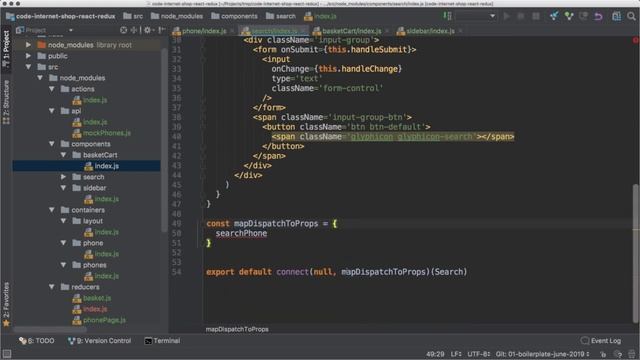The height and width of the screenshot is (360, 640).
Task: Open the Git branch 01-boilerplate-june-2019 widget
Action: coord(542,354)
